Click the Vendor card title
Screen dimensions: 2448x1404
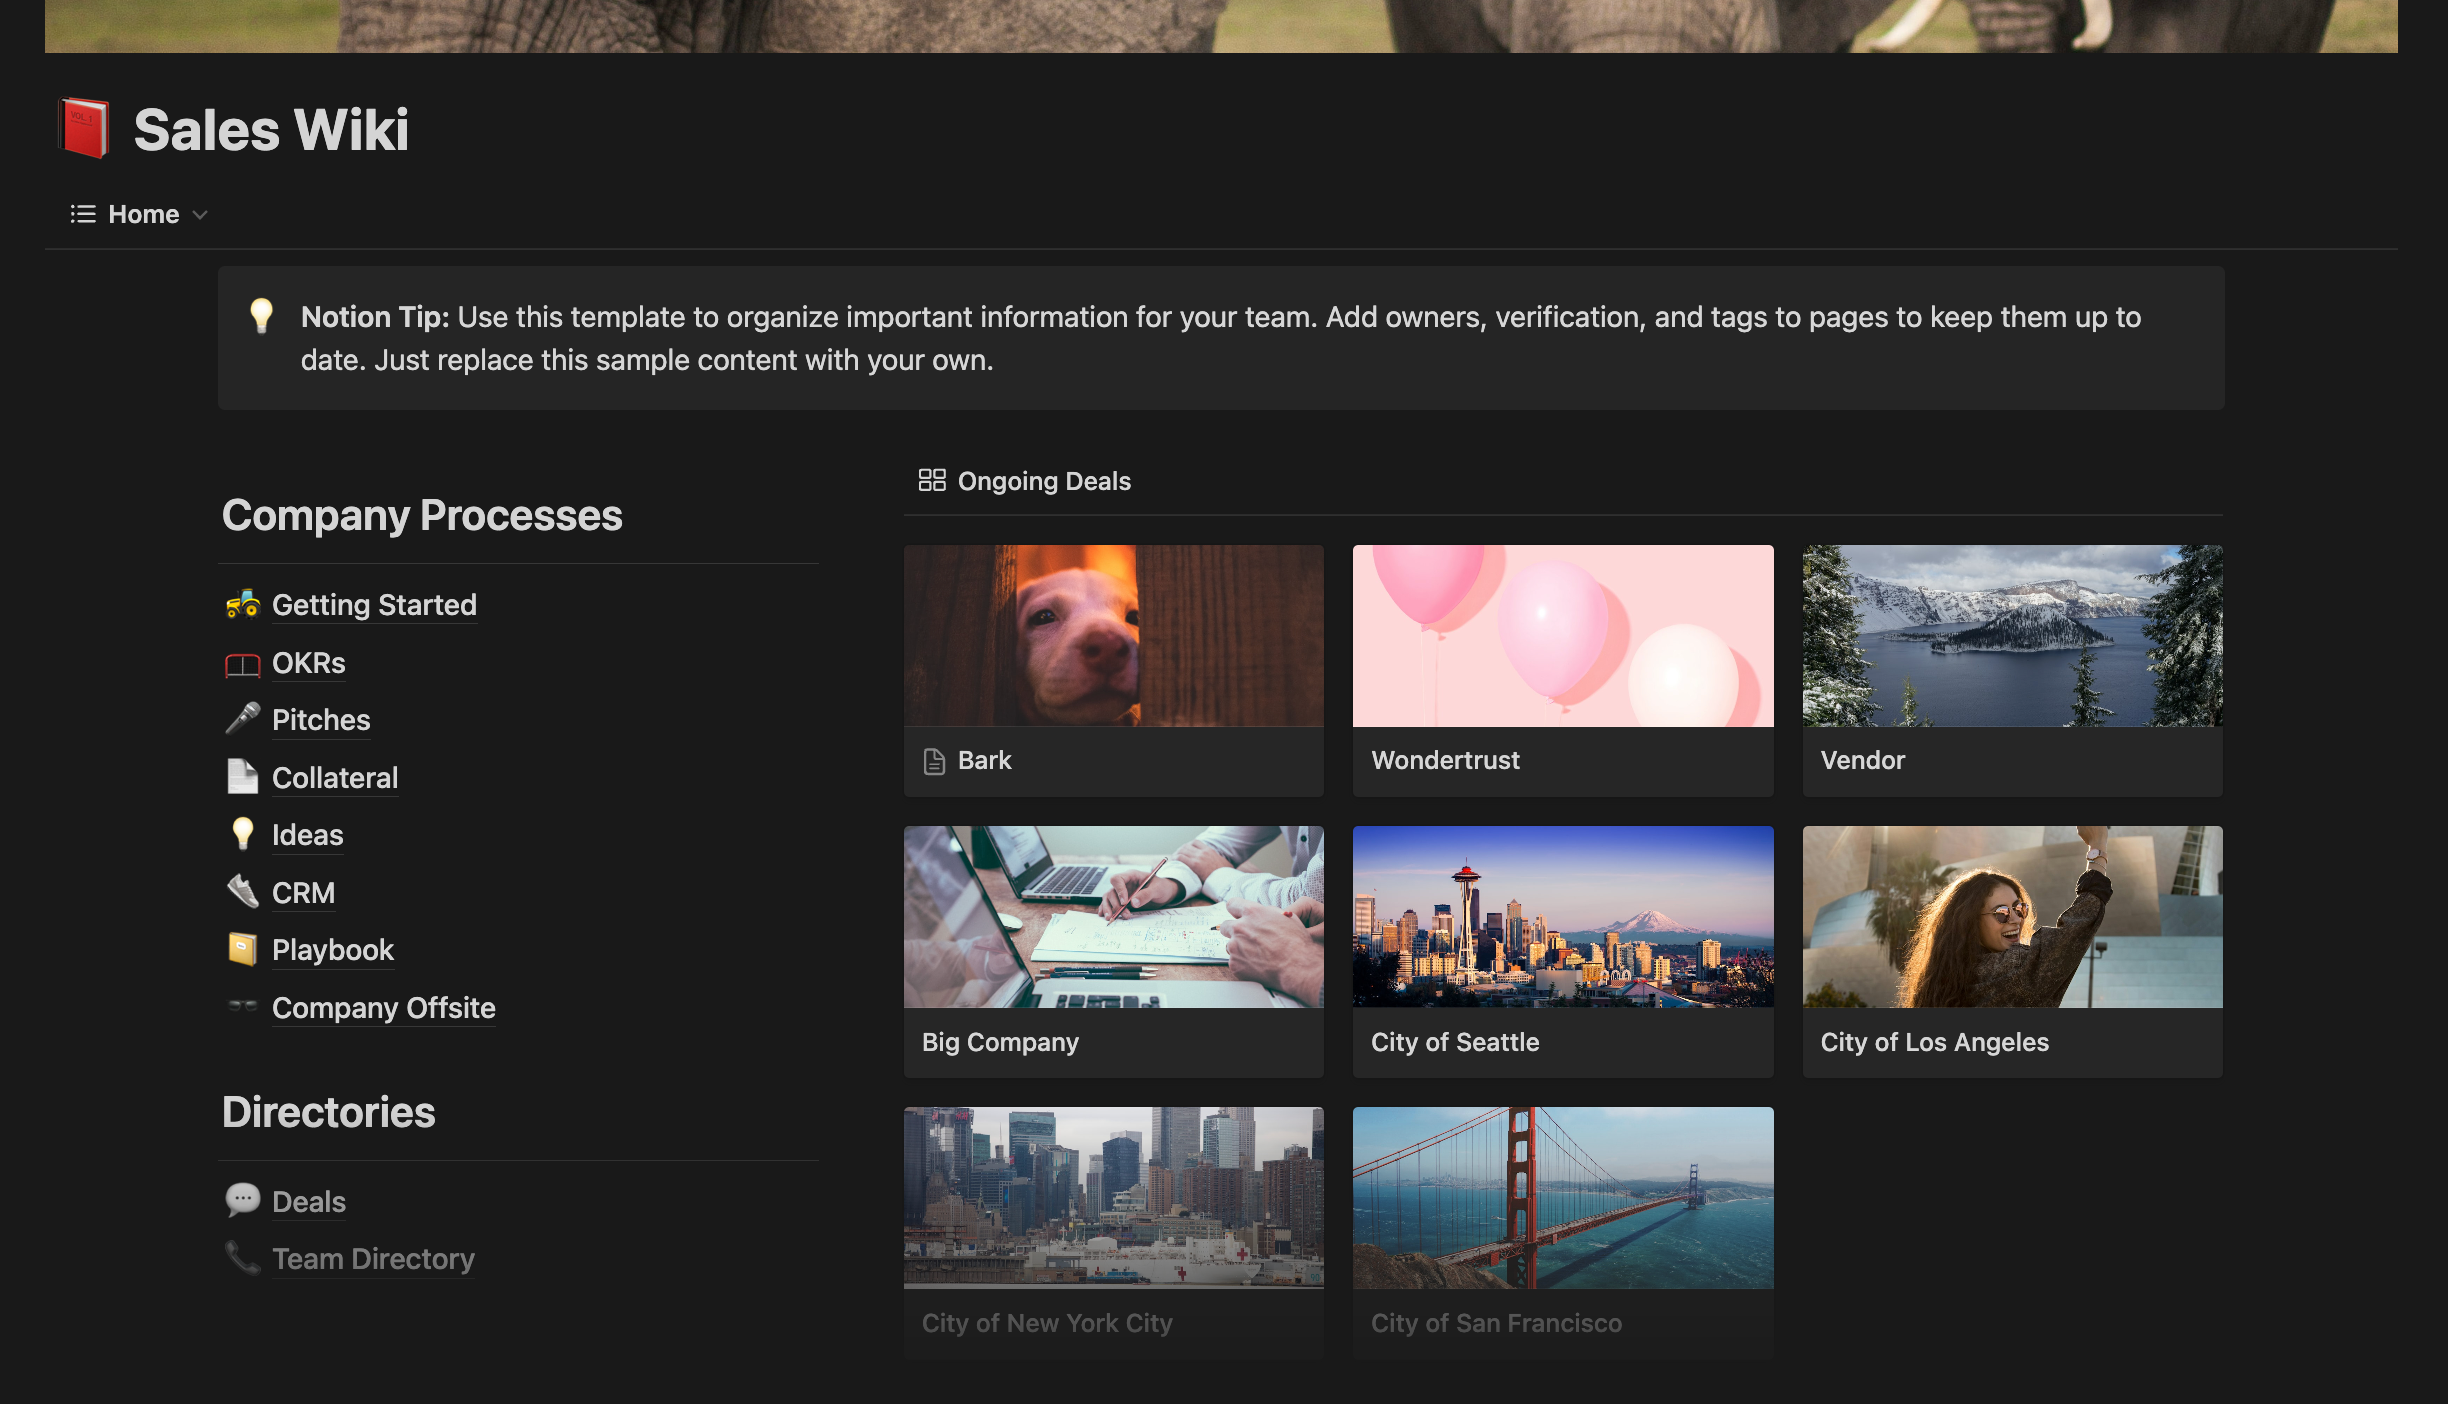[x=1862, y=760]
